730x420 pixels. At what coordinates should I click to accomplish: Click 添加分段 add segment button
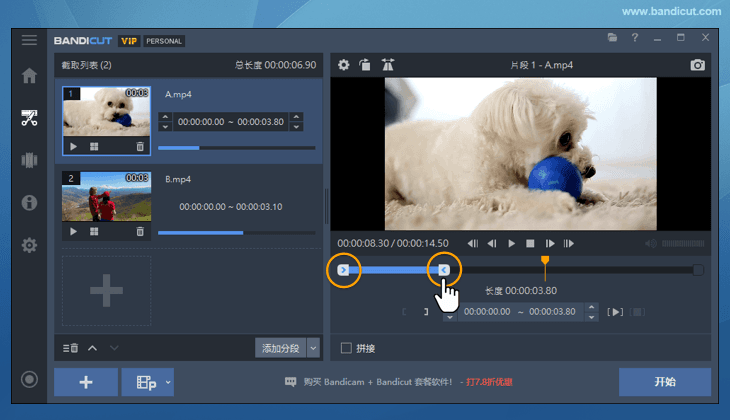click(280, 348)
